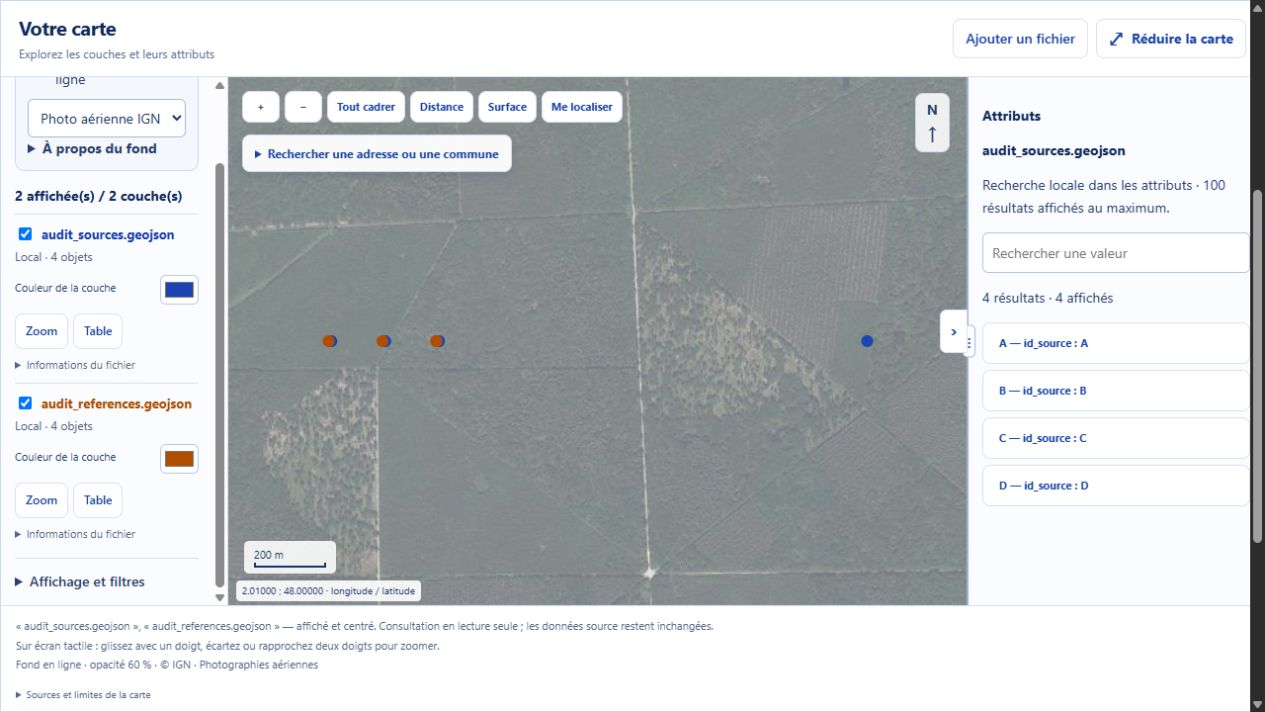Select result B — id_source : B
This screenshot has width=1265, height=712.
1115,391
